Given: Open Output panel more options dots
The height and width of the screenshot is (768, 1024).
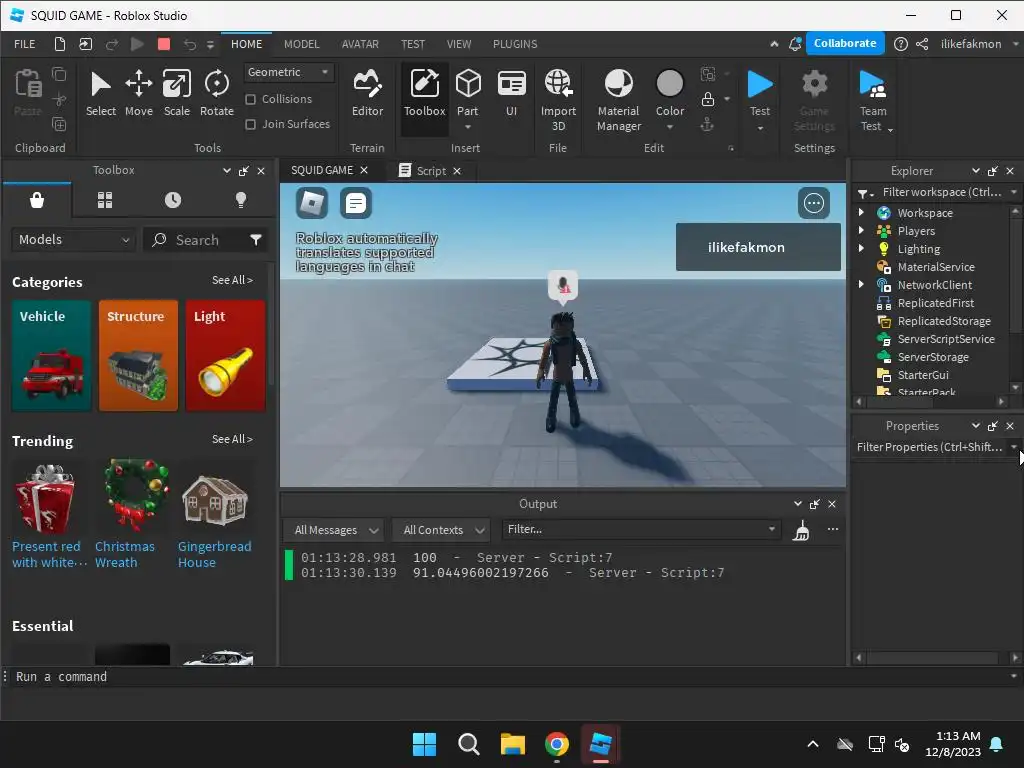Looking at the screenshot, I should (833, 530).
